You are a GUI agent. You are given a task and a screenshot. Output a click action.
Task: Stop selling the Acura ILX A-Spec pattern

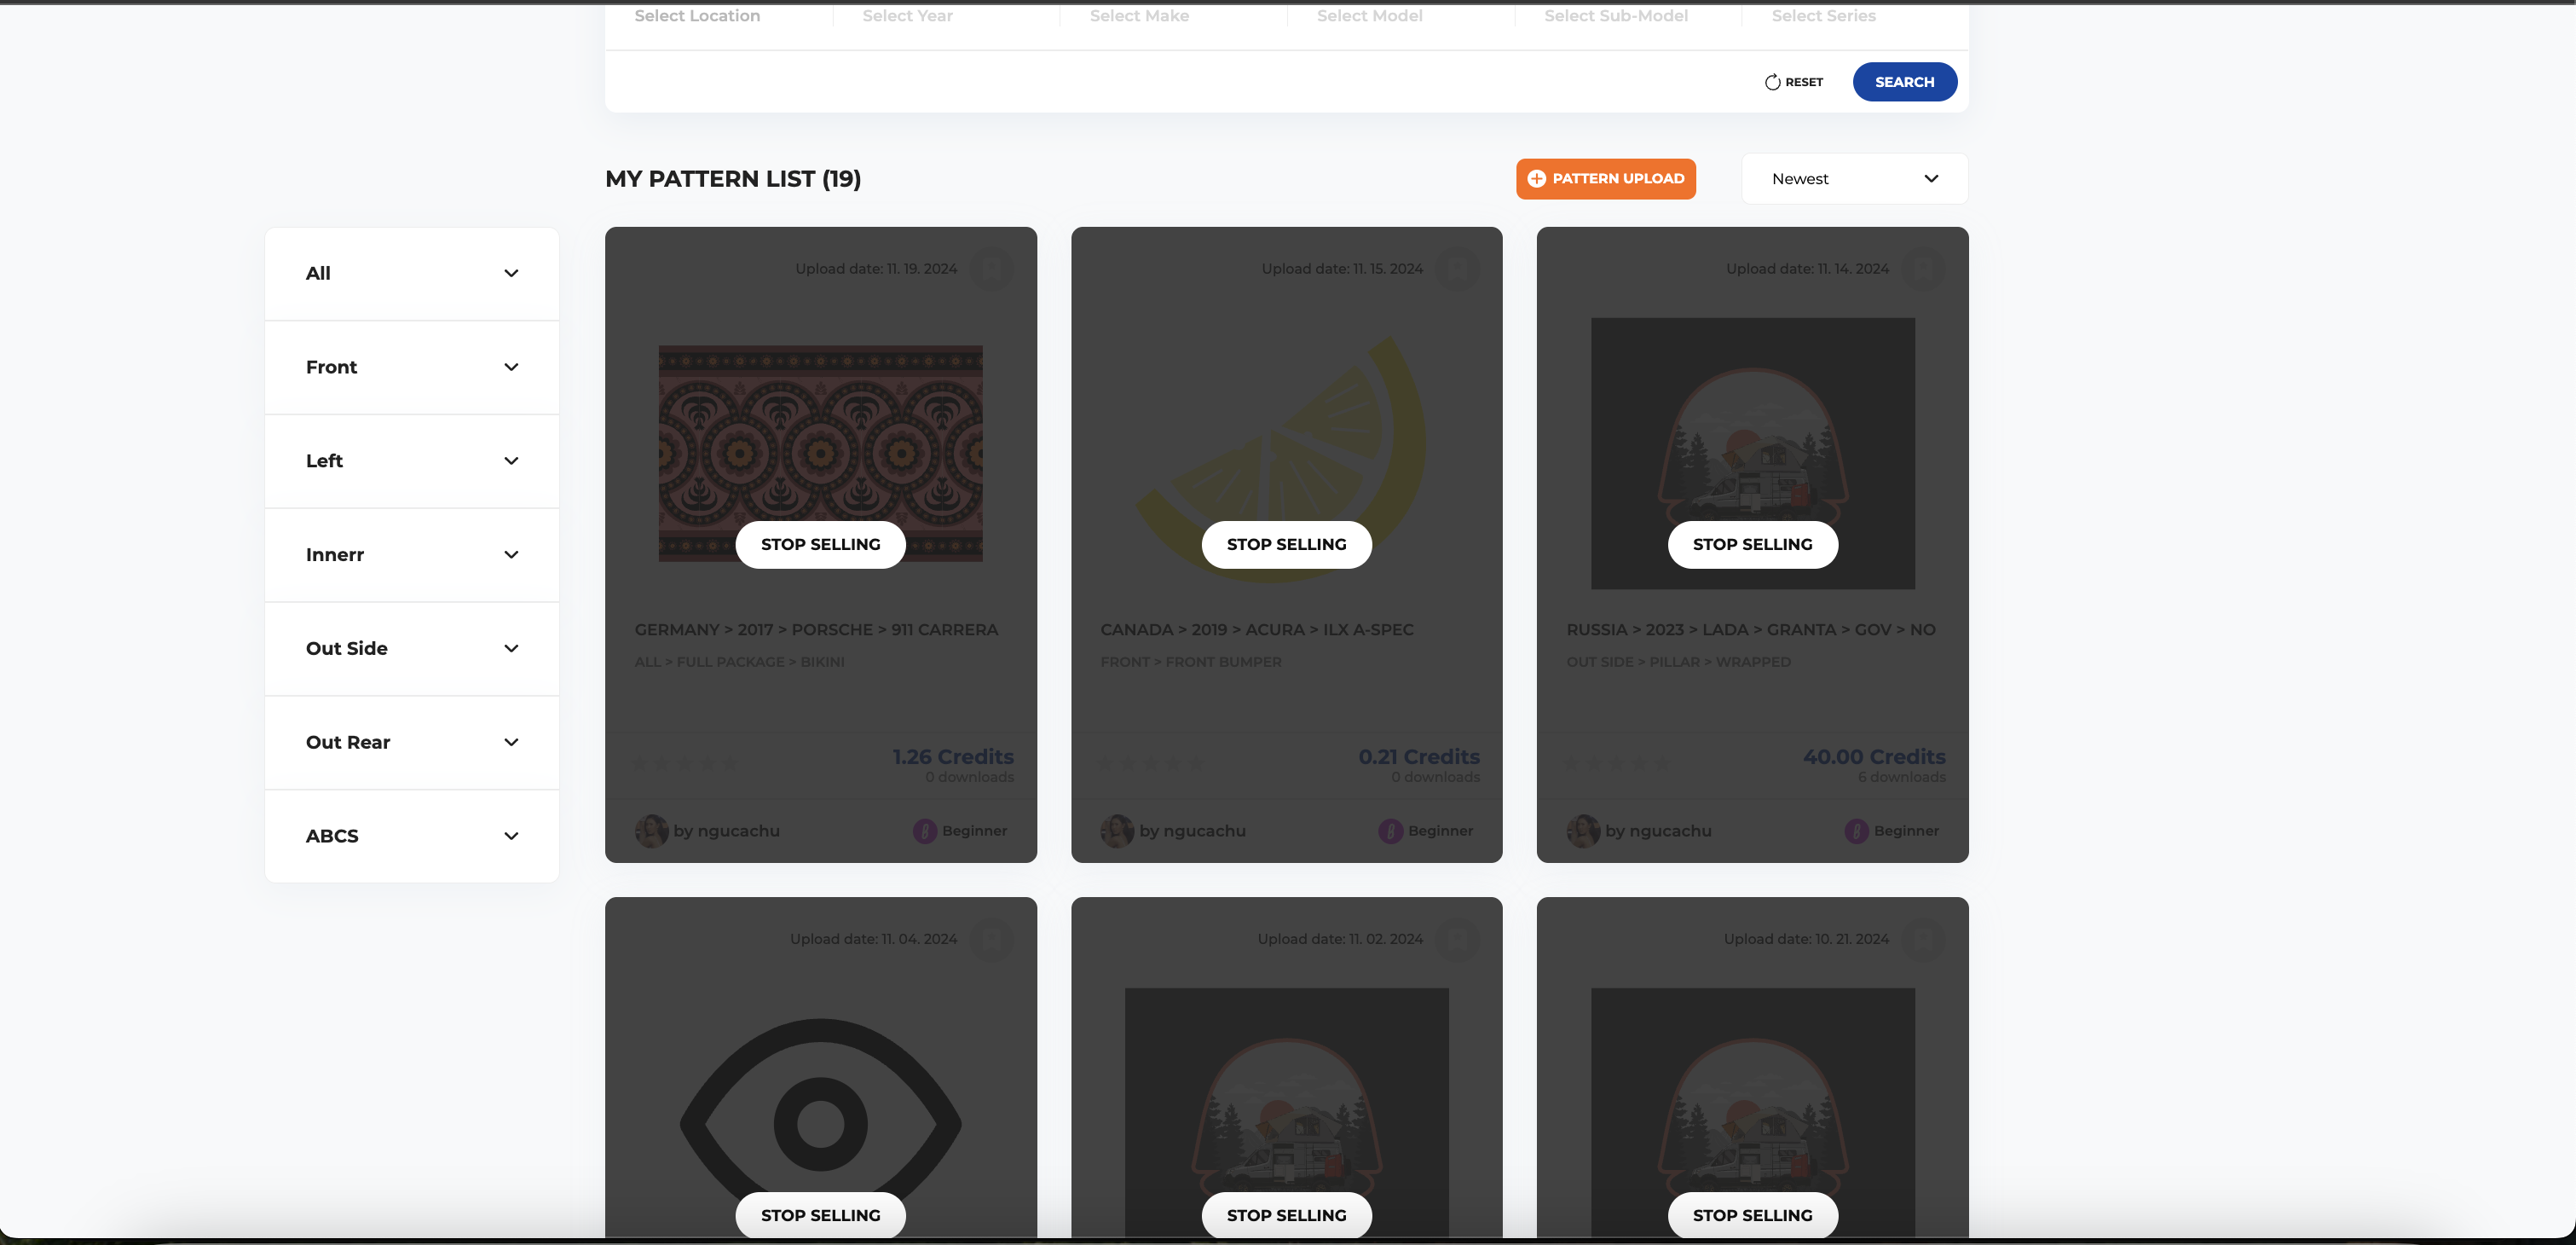click(x=1287, y=545)
